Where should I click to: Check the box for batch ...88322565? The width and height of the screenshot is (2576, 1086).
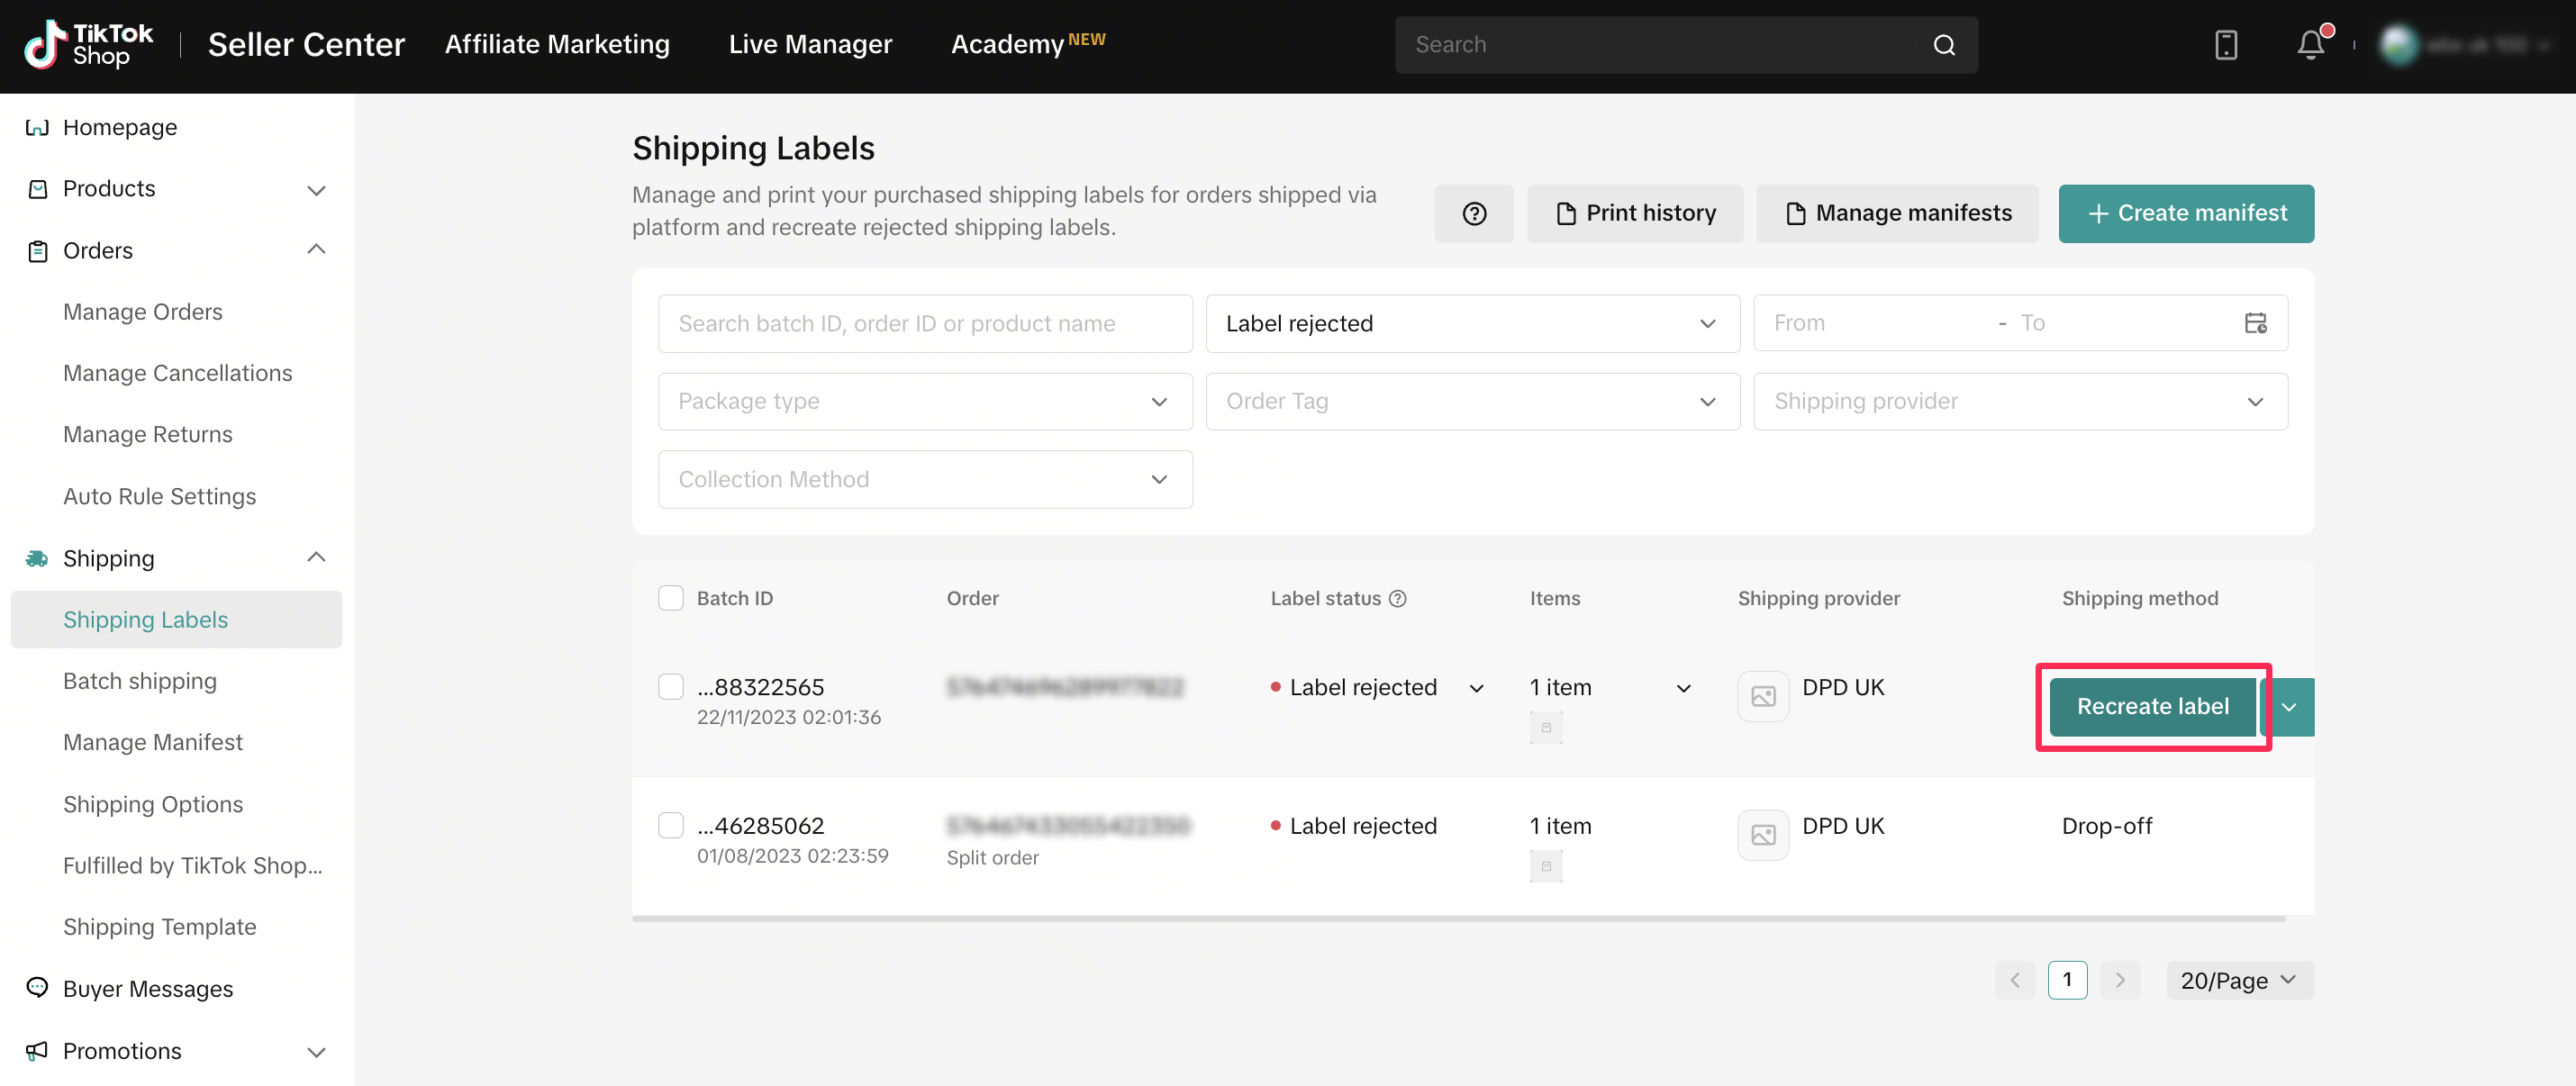(670, 687)
